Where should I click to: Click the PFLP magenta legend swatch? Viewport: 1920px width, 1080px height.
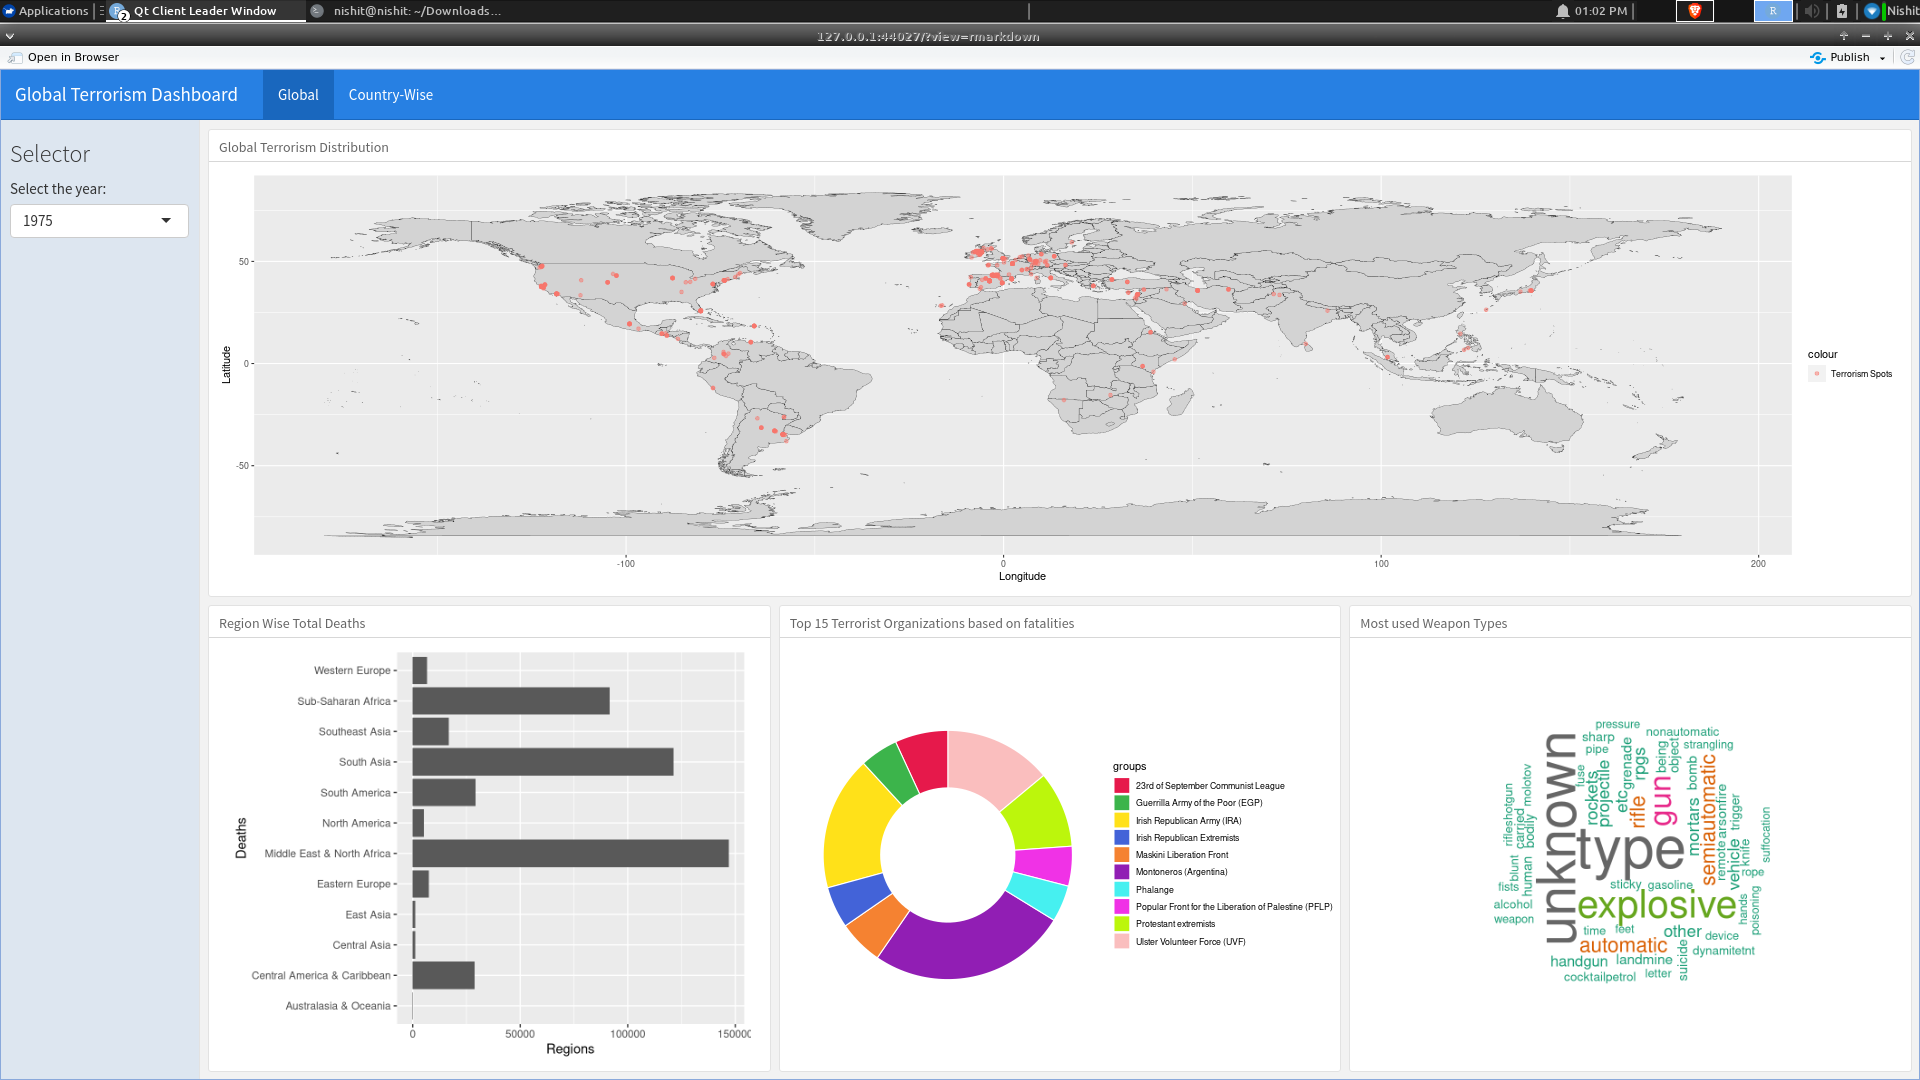(1121, 907)
